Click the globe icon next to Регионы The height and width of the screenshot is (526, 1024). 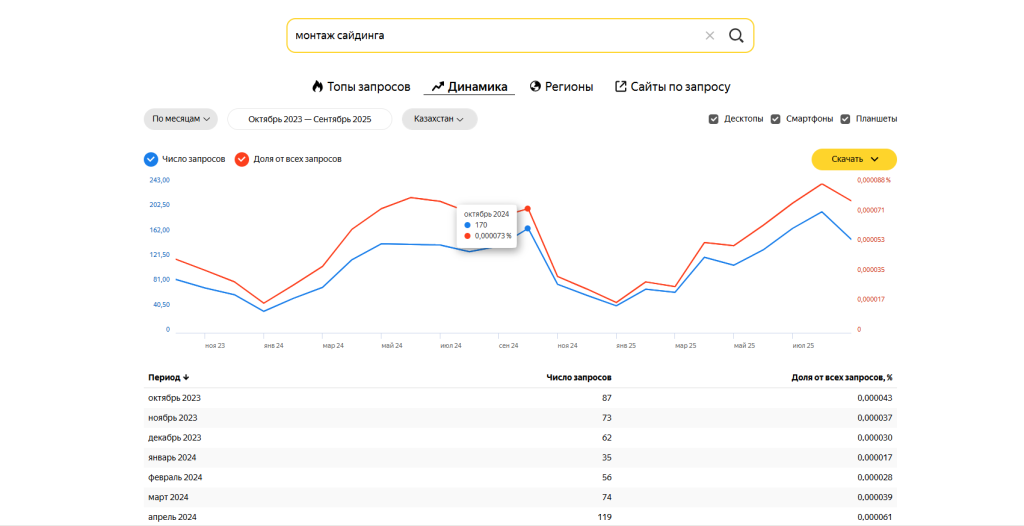pyautogui.click(x=535, y=87)
